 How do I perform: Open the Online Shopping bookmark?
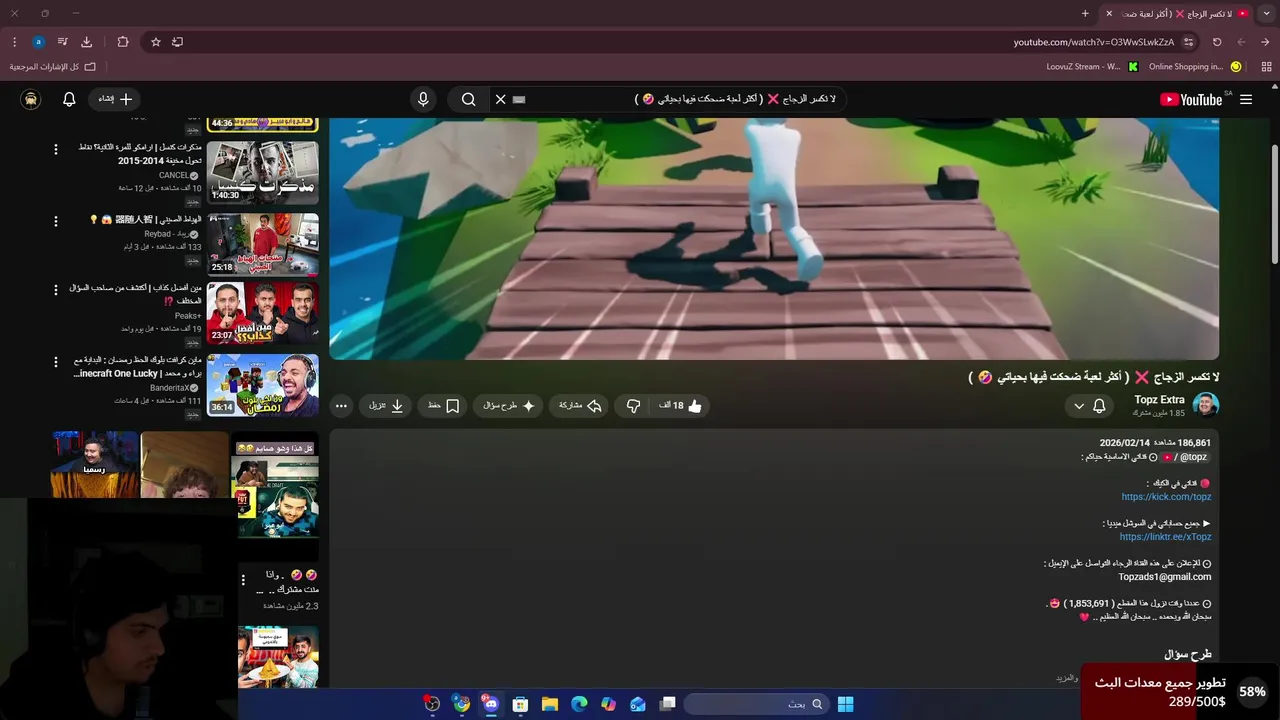[x=1195, y=67]
